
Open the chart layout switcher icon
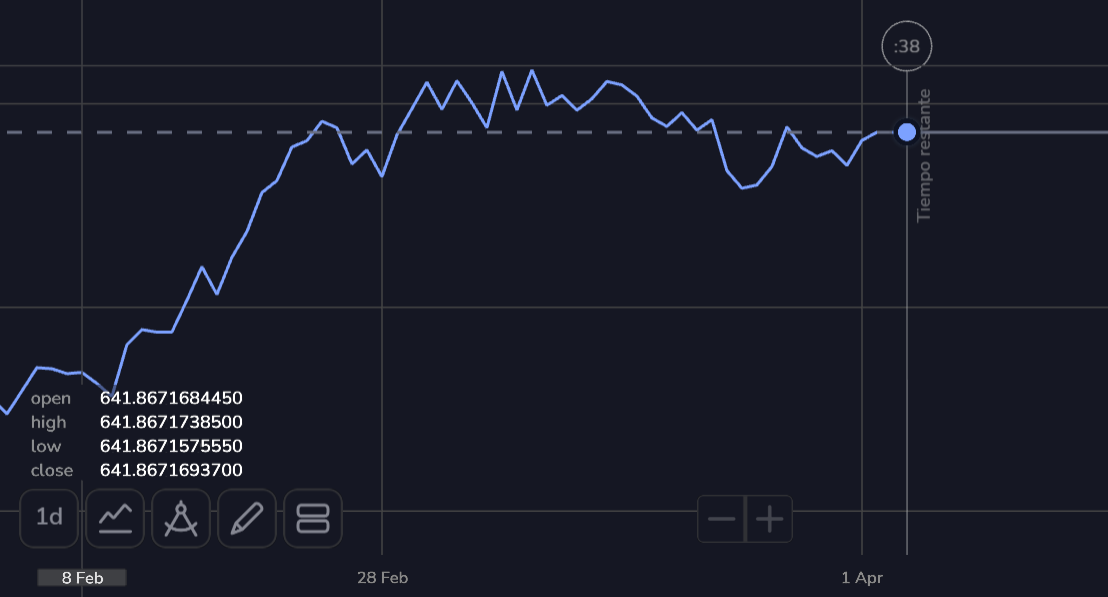click(312, 518)
